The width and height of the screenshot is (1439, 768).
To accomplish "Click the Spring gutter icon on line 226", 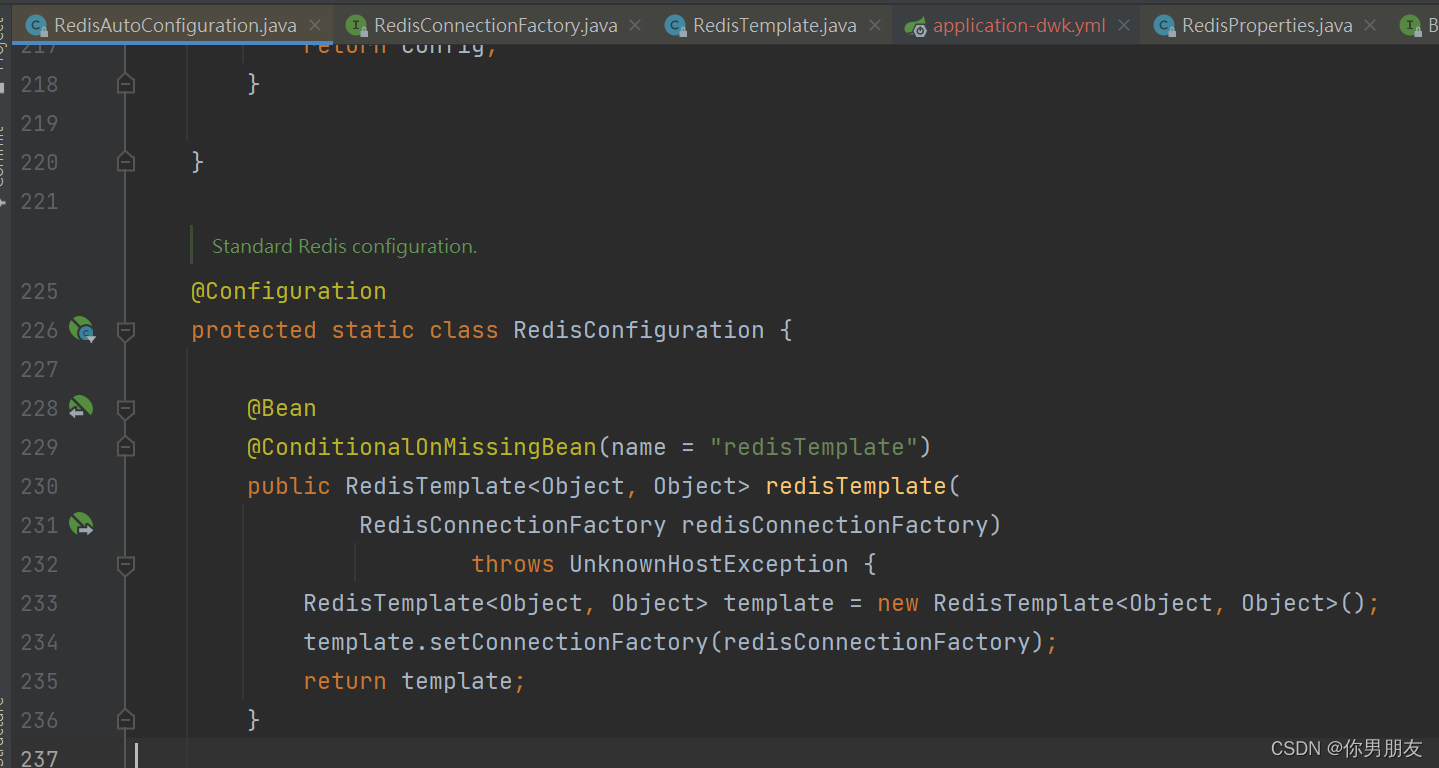I will pyautogui.click(x=81, y=329).
